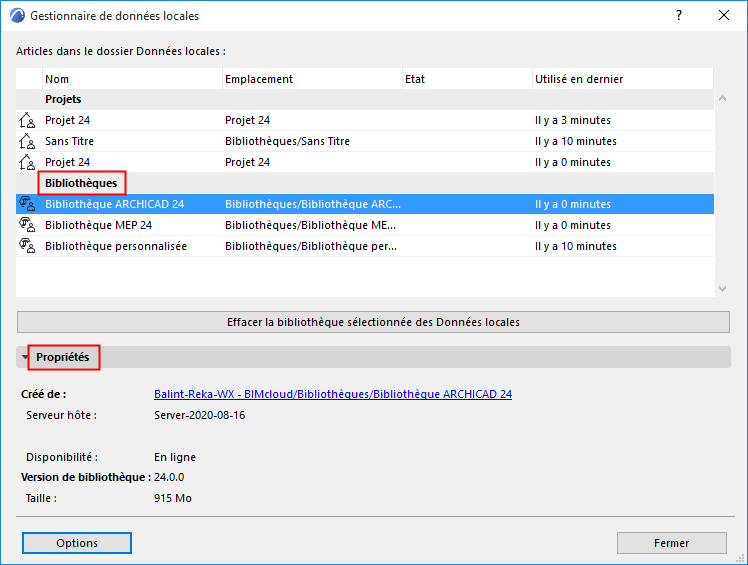This screenshot has height=565, width=748.
Task: Click the location Bibliothèques/Sans Titre
Action: pyautogui.click(x=287, y=141)
